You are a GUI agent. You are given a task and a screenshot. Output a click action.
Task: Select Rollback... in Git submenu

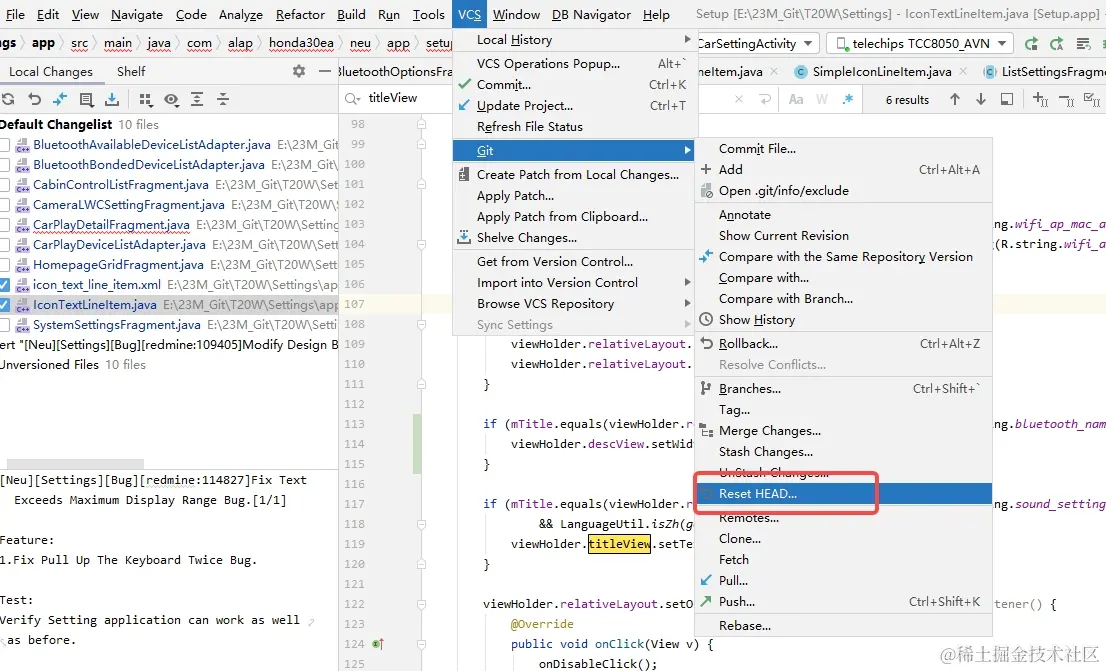click(x=844, y=344)
